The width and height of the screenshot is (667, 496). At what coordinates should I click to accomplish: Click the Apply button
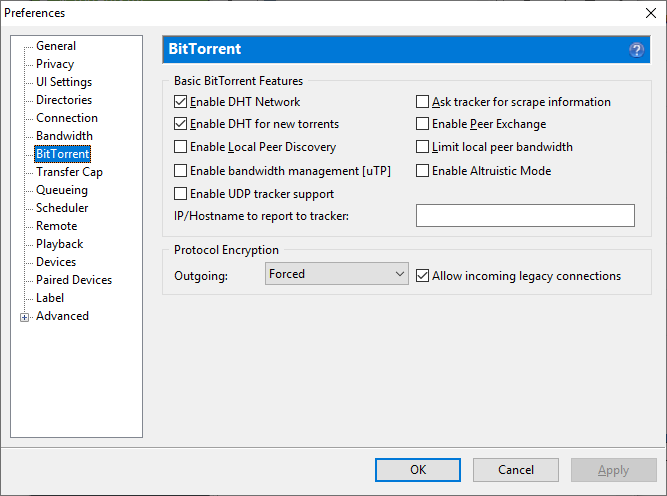(x=613, y=470)
